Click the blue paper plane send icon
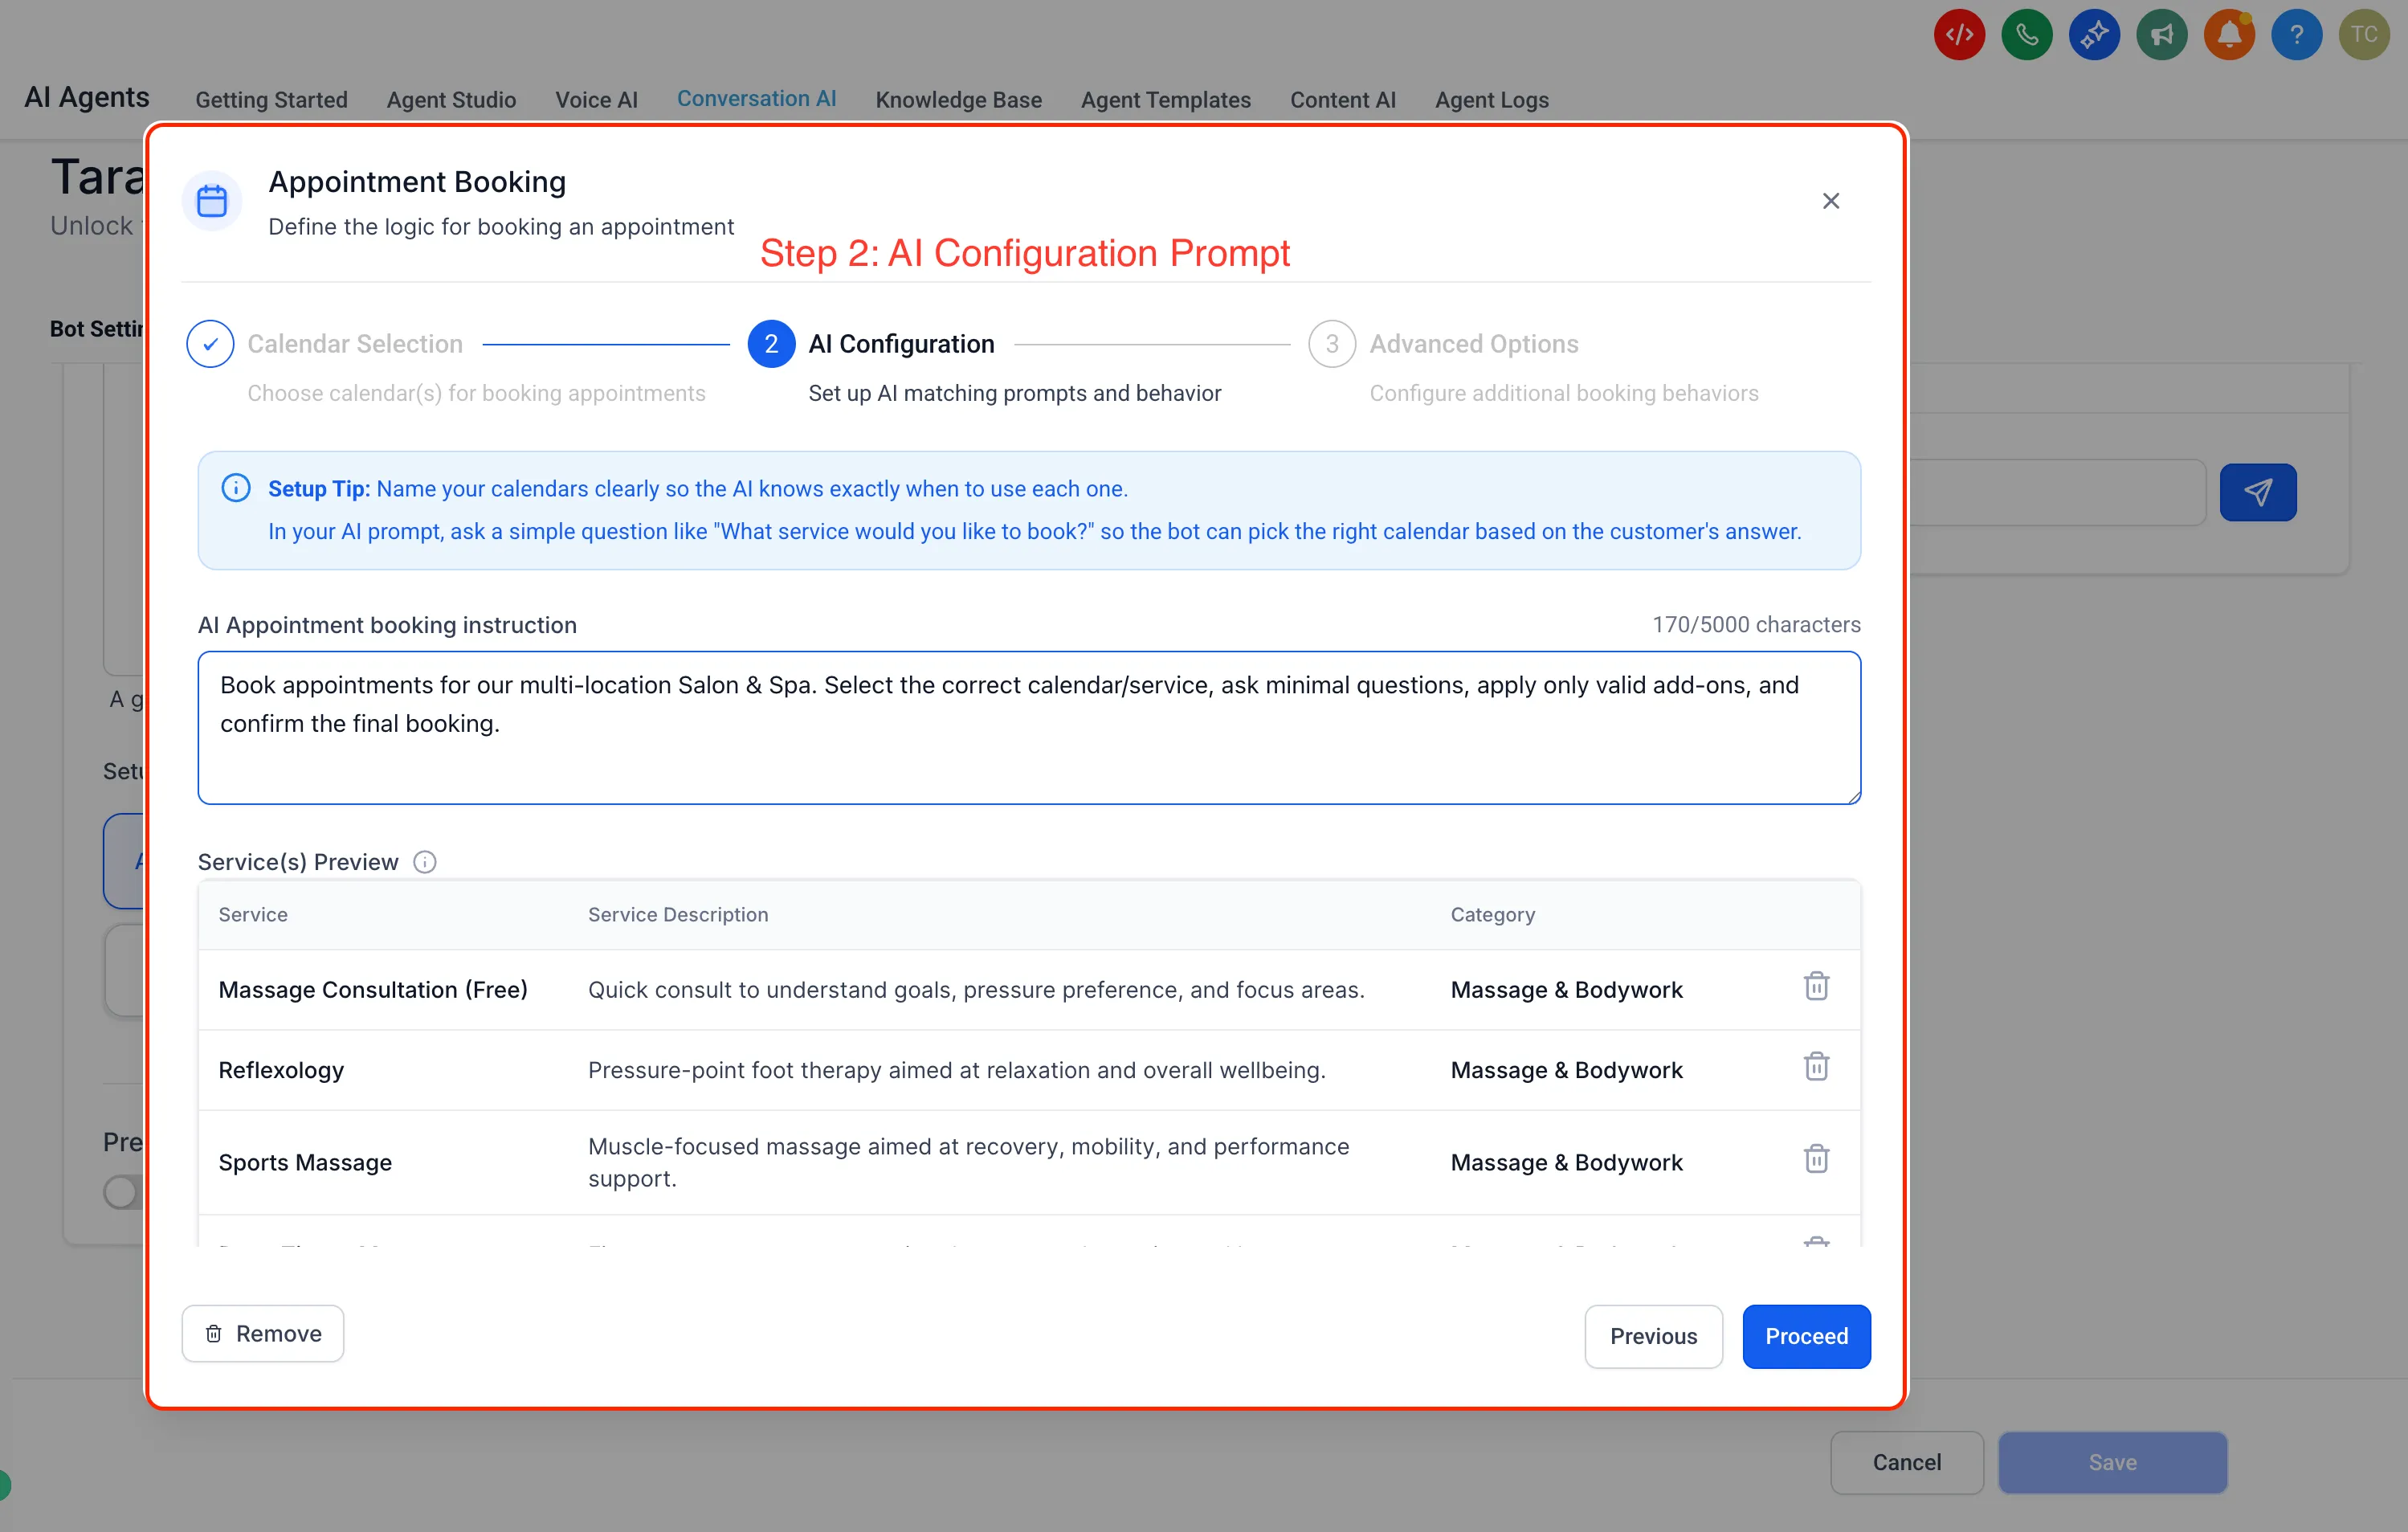The image size is (2408, 1532). (2257, 491)
